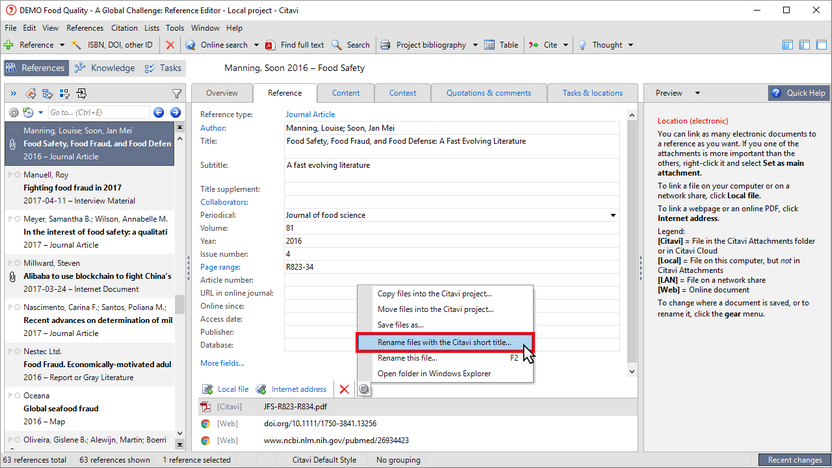Toggle read-status circle on Manuell, Roy
The width and height of the screenshot is (832, 468).
(x=18, y=175)
